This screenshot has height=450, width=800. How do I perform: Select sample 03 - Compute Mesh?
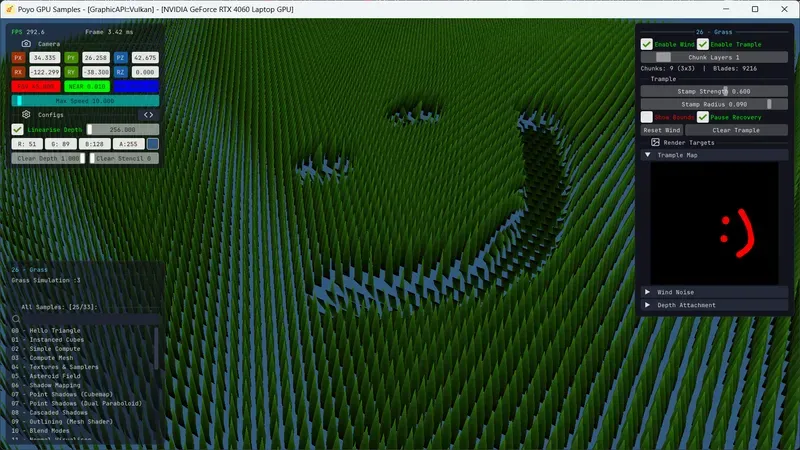[x=42, y=358]
